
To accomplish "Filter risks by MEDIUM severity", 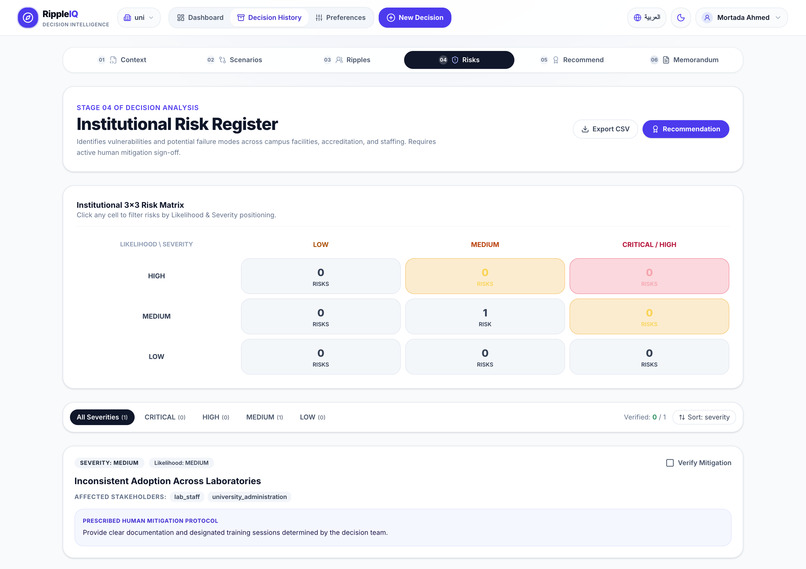I will coord(264,417).
